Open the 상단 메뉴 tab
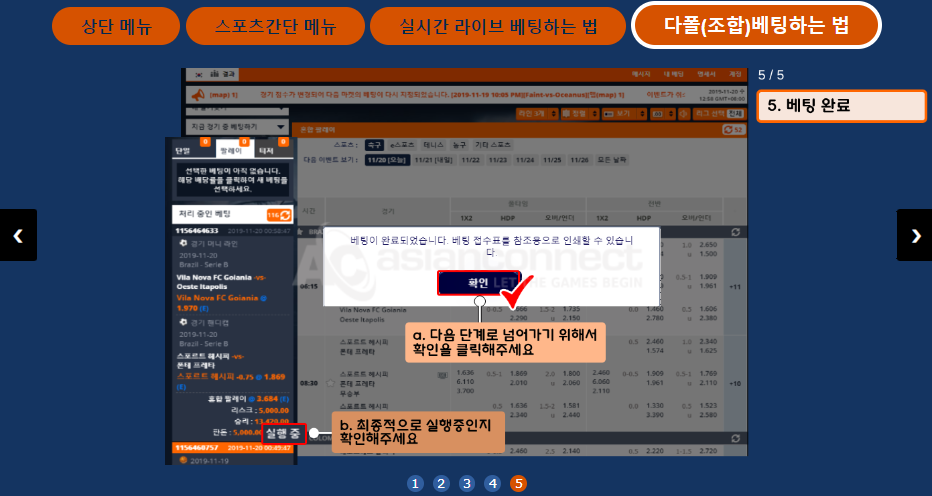 pos(116,26)
